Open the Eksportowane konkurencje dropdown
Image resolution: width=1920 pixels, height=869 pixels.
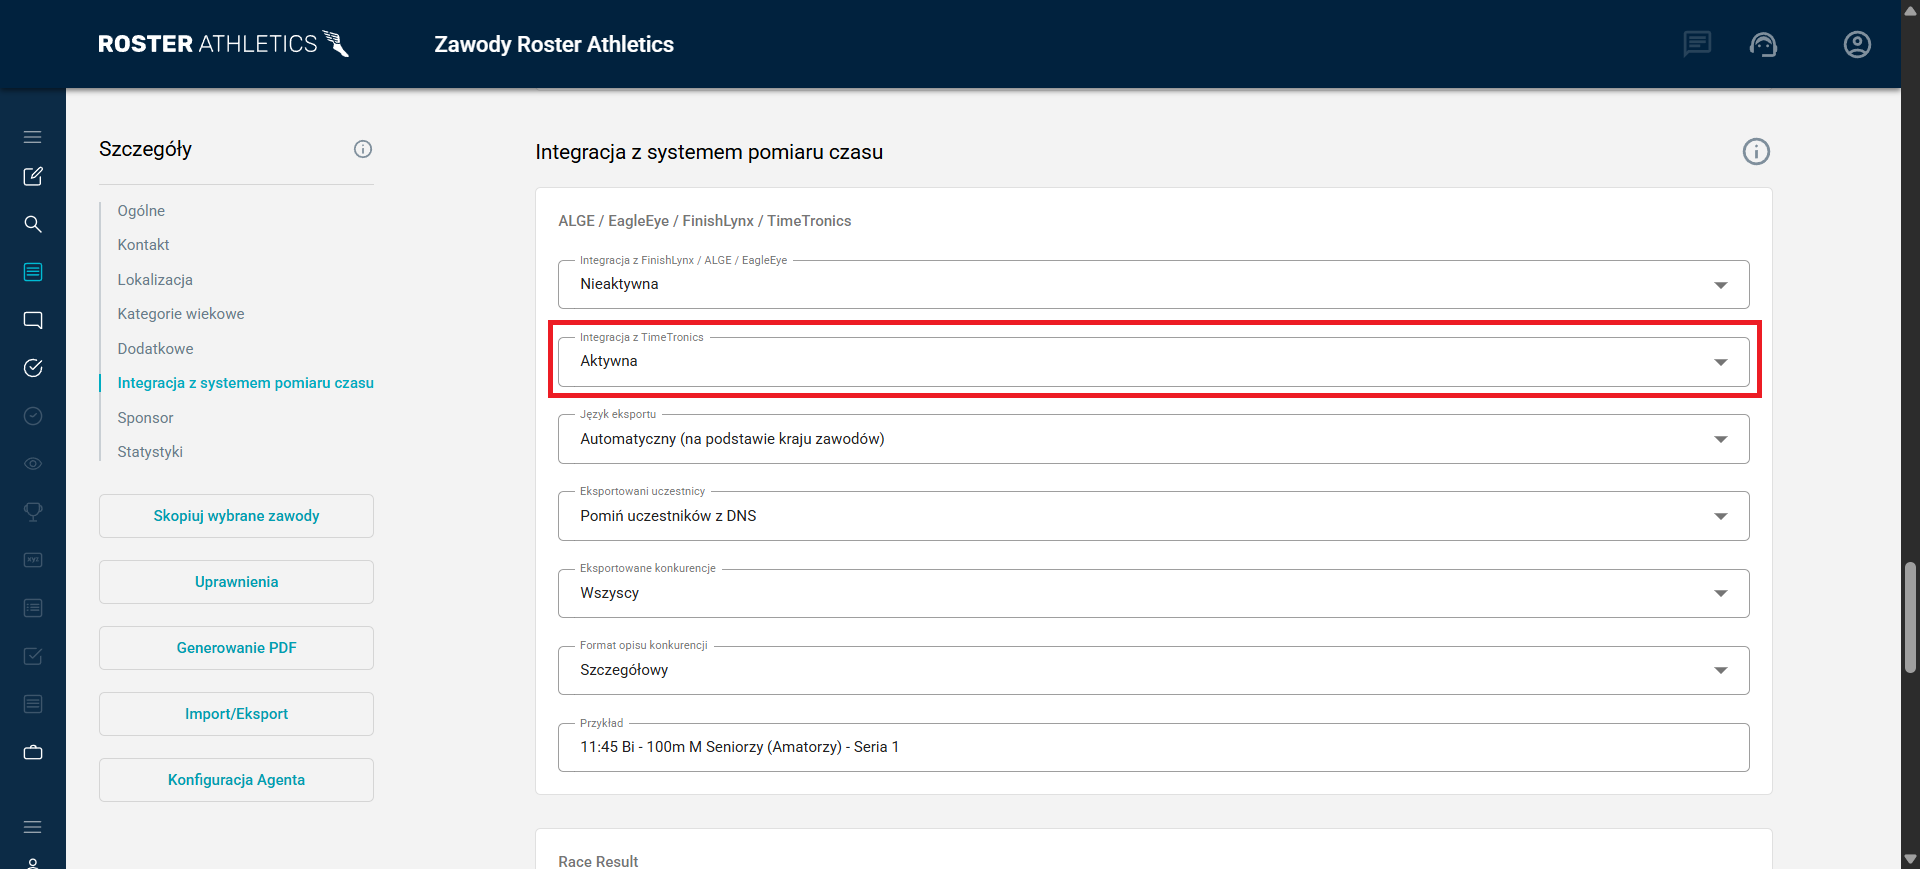(x=1153, y=593)
